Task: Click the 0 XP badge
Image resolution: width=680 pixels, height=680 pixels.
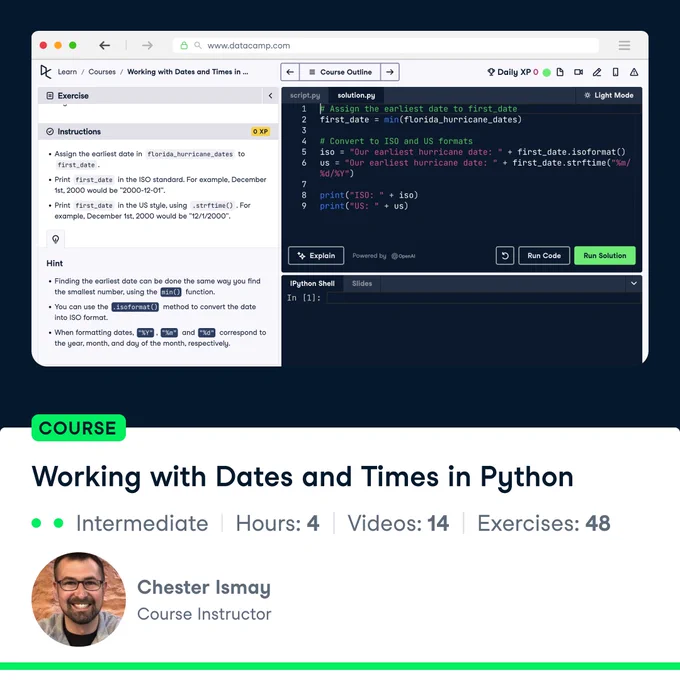Action: tap(260, 131)
